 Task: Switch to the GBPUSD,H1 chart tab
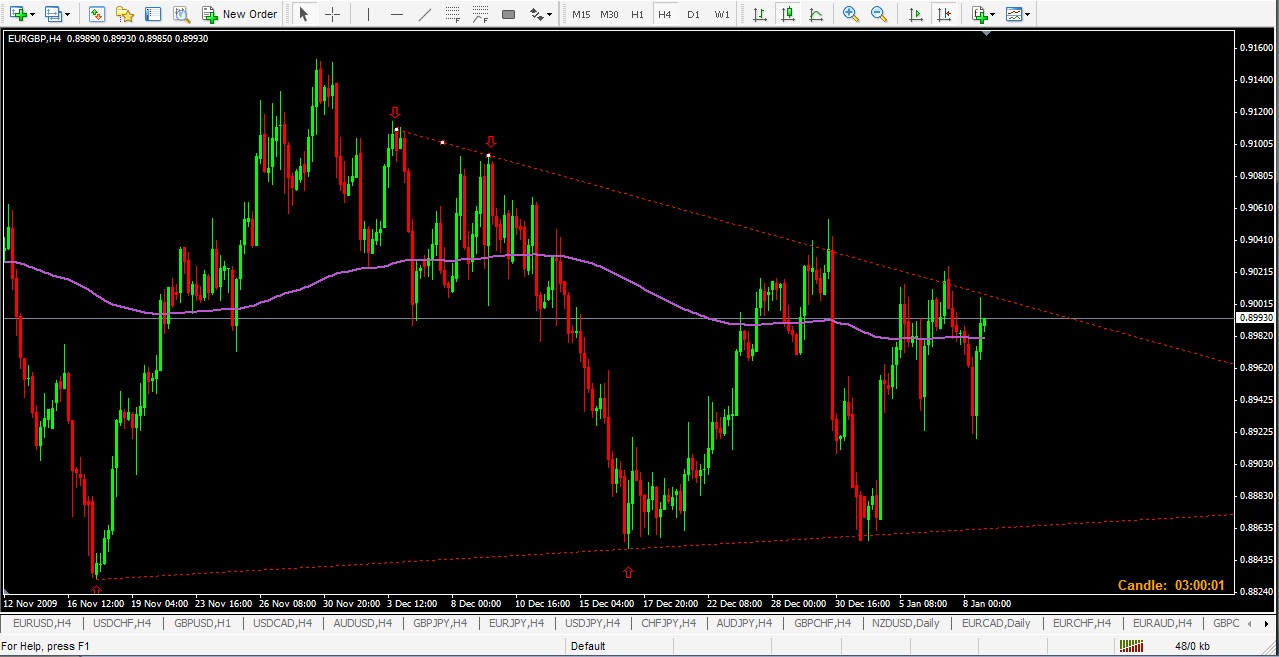click(202, 623)
